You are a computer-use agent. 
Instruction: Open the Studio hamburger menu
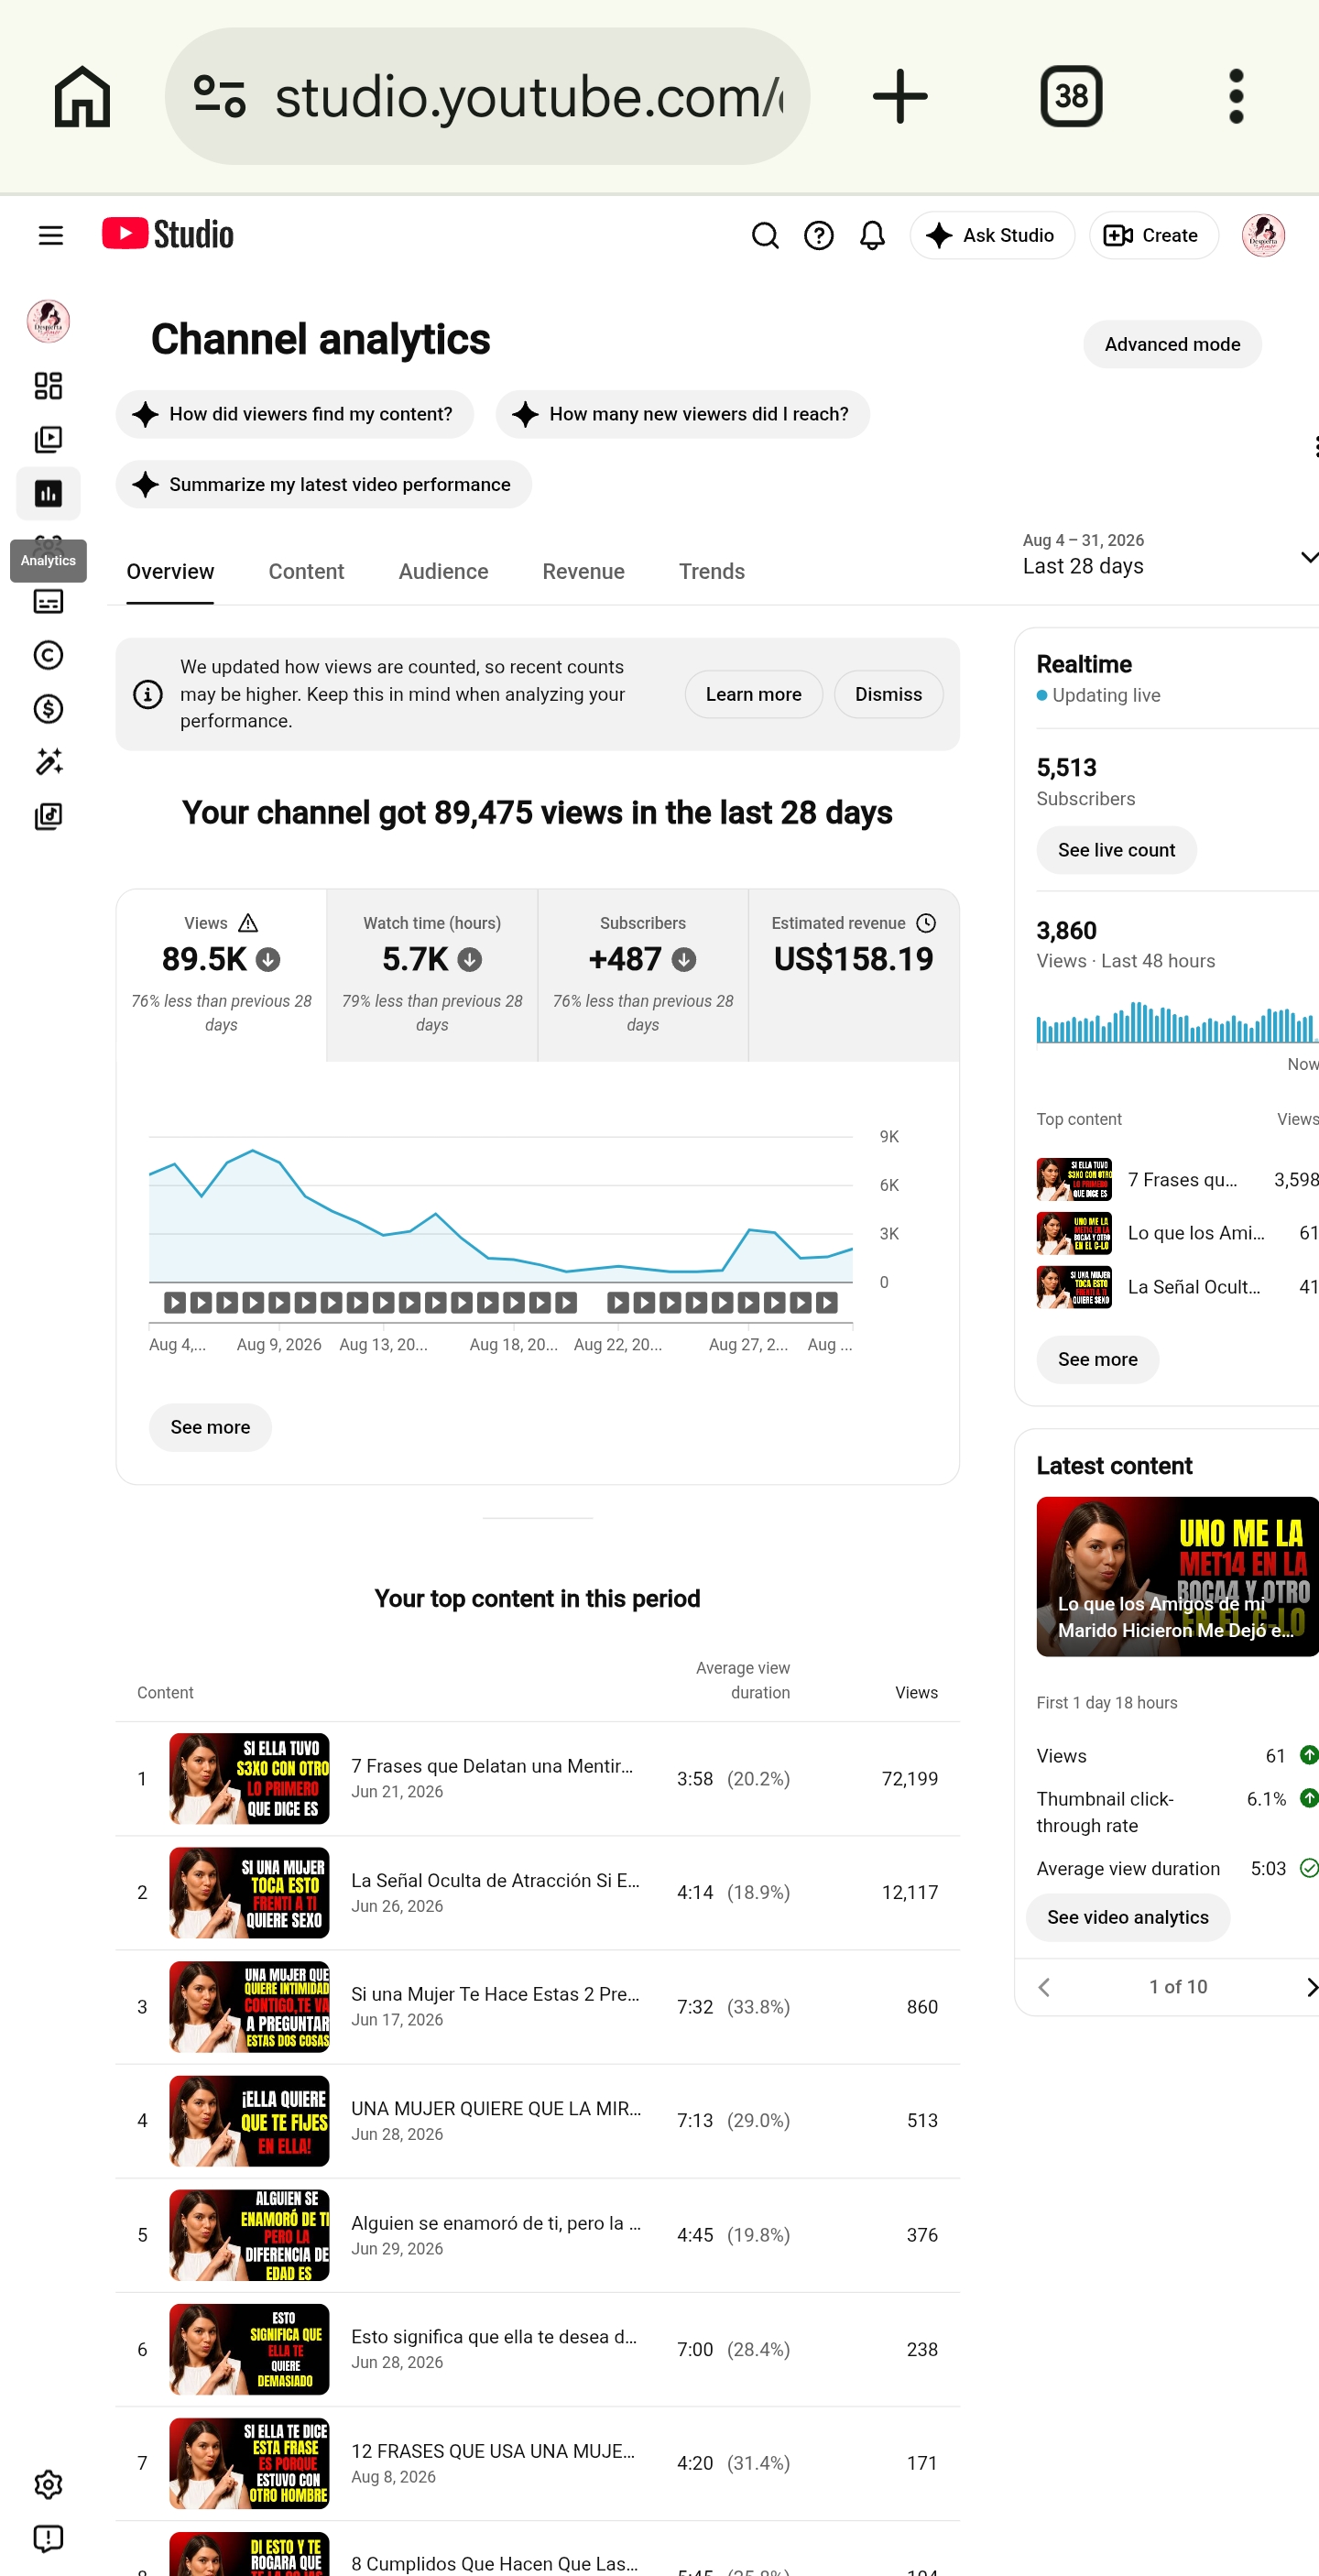pyautogui.click(x=50, y=235)
